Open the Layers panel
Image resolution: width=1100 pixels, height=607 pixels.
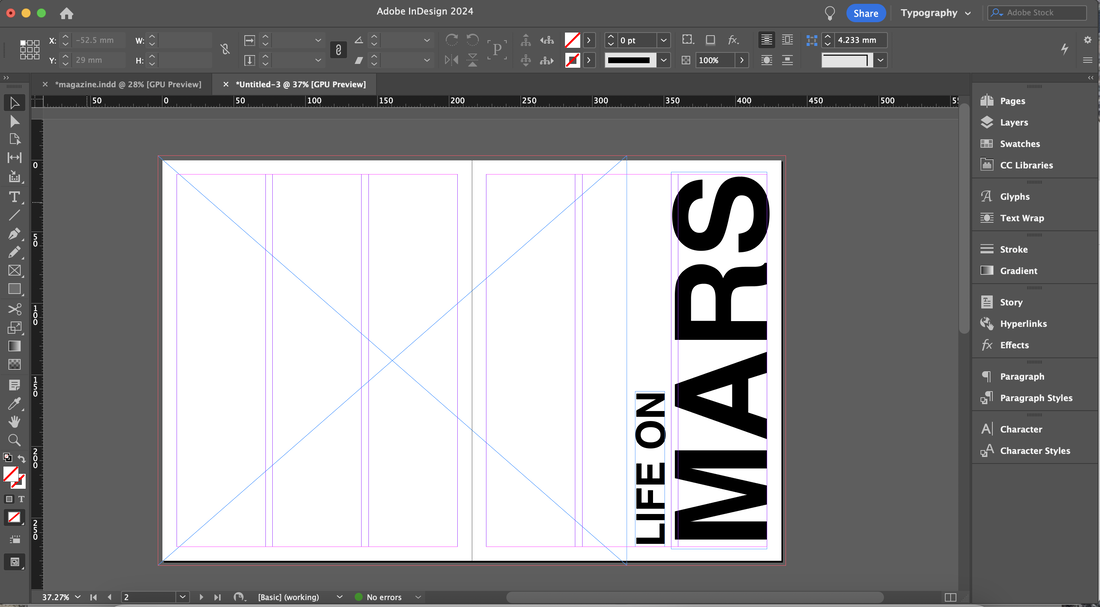1014,122
